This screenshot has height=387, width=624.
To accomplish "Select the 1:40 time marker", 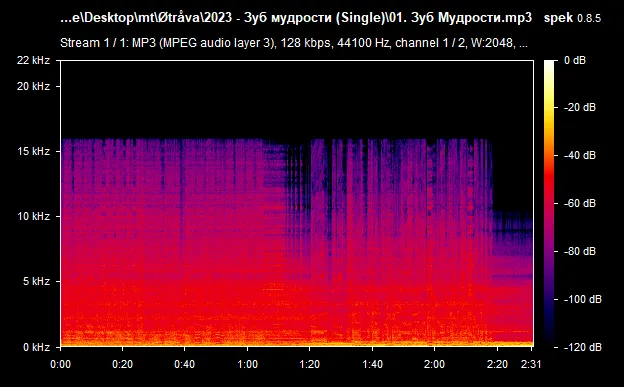I will [372, 364].
